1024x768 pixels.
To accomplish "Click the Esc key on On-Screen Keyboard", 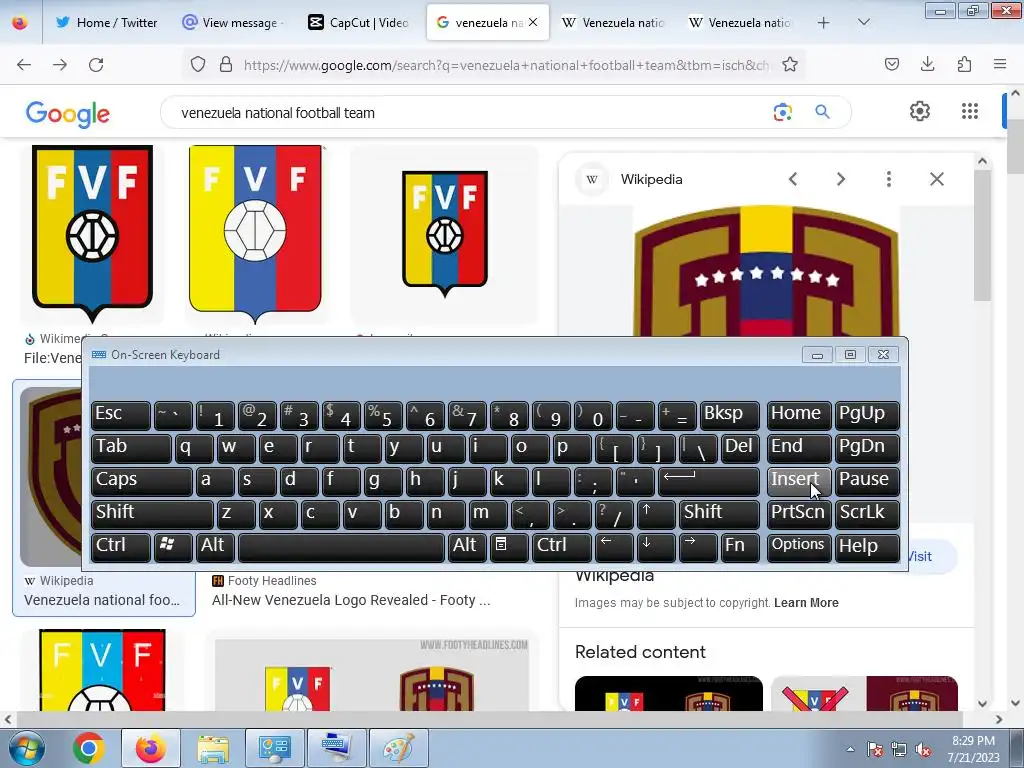I will 121,415.
